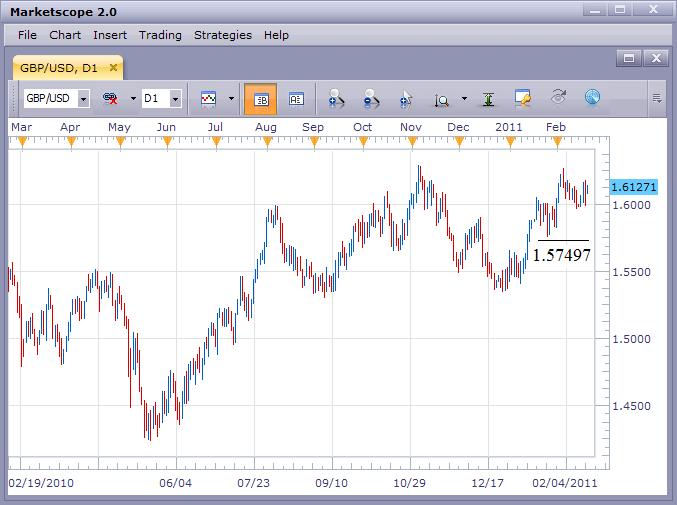Screen dimensions: 677x505
Task: Click the chart type icon
Action: click(209, 98)
